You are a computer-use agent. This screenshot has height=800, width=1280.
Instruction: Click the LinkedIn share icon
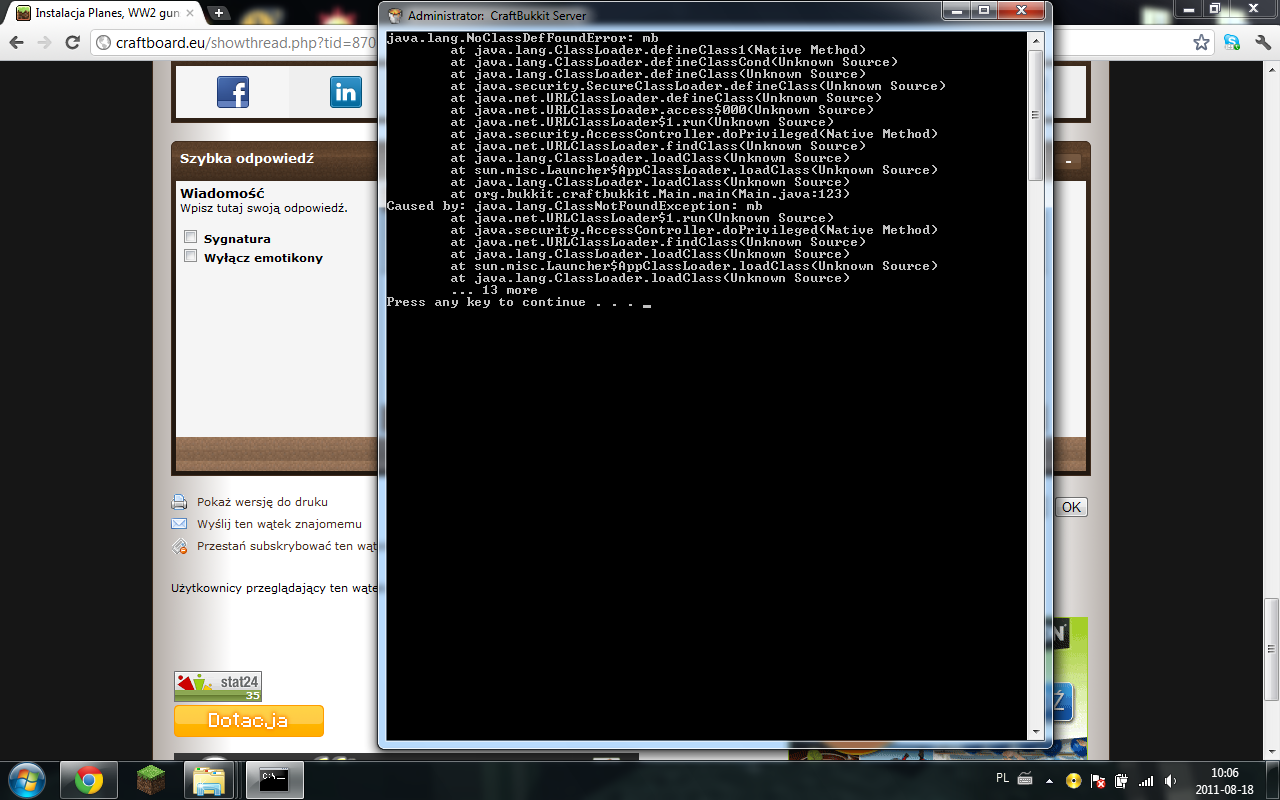[x=346, y=92]
